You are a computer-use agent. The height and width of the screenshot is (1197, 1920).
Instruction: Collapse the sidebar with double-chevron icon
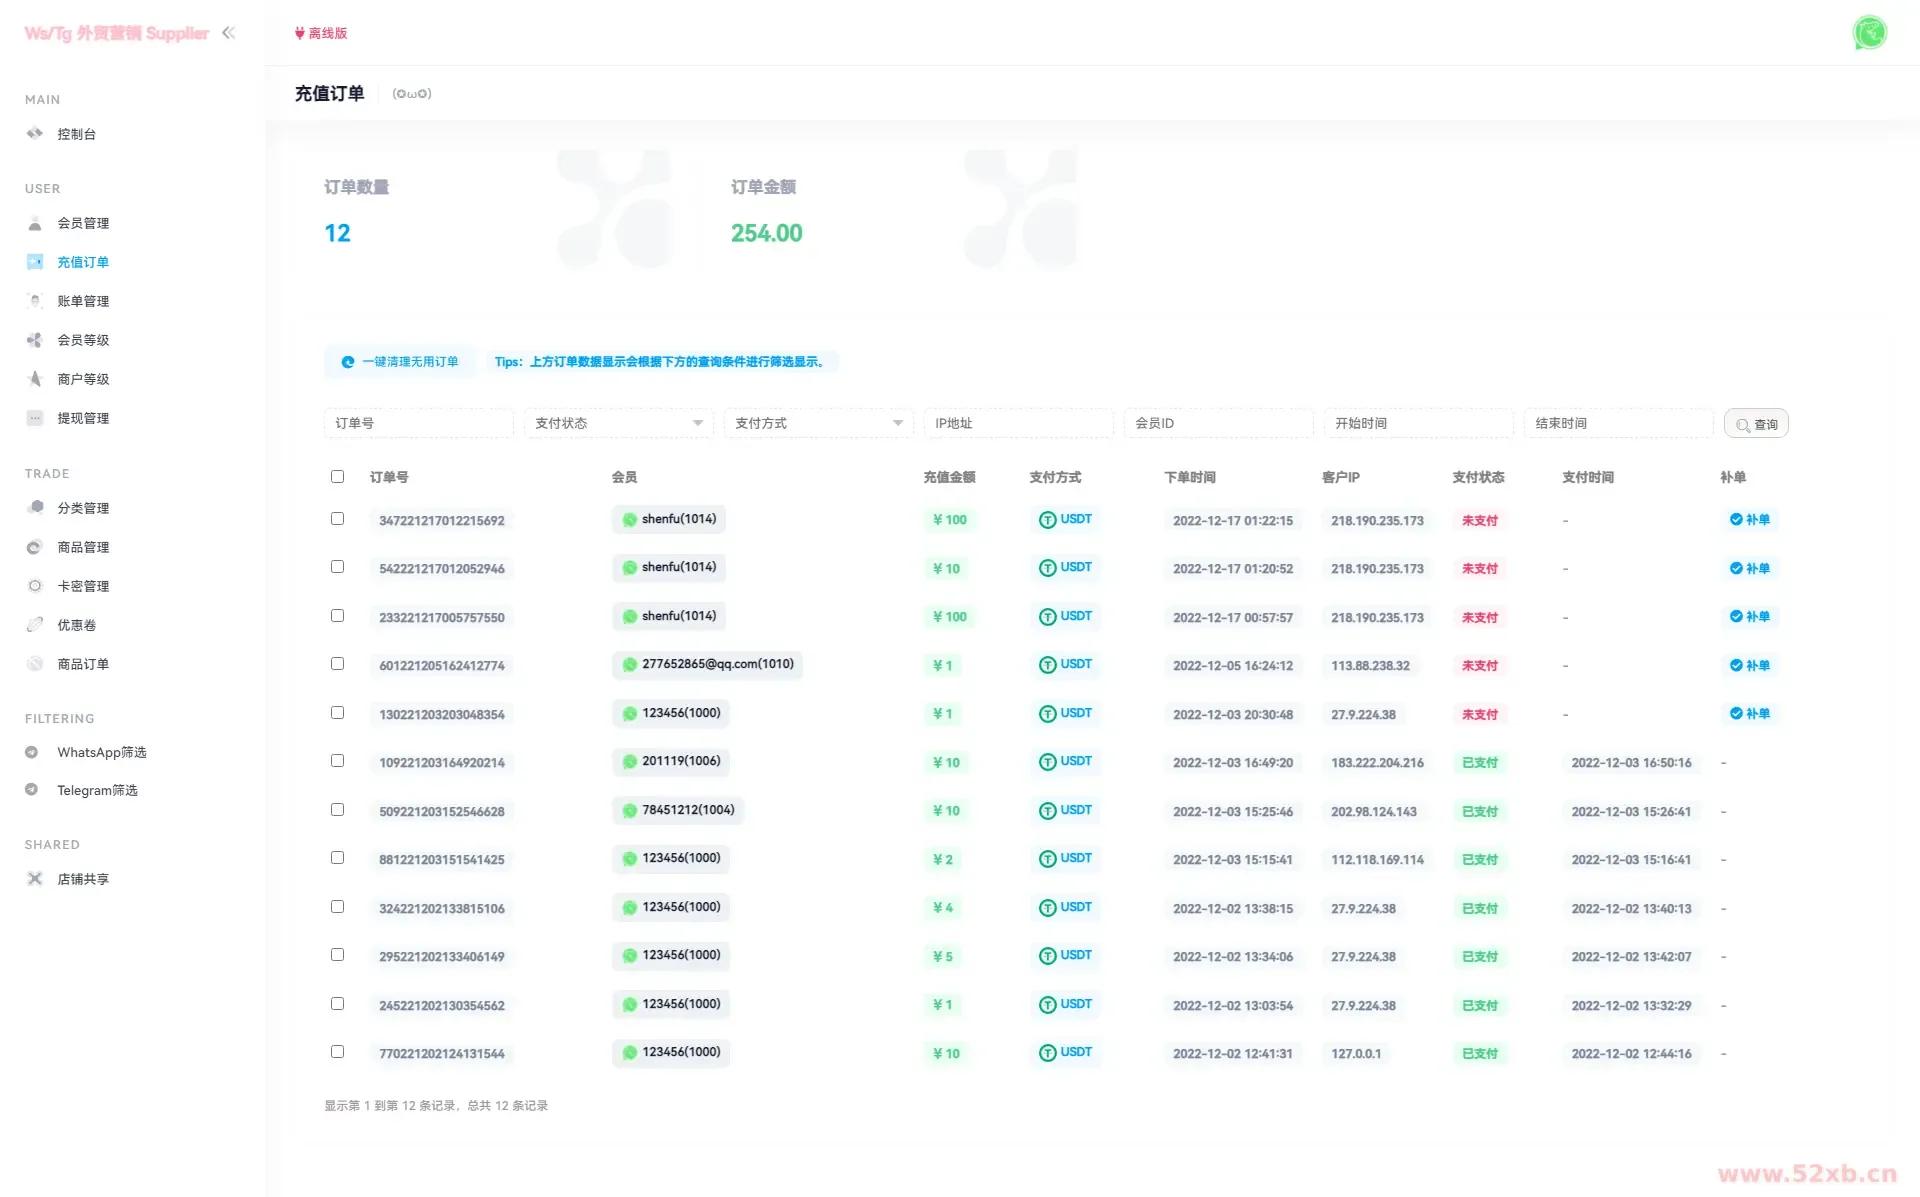point(228,33)
